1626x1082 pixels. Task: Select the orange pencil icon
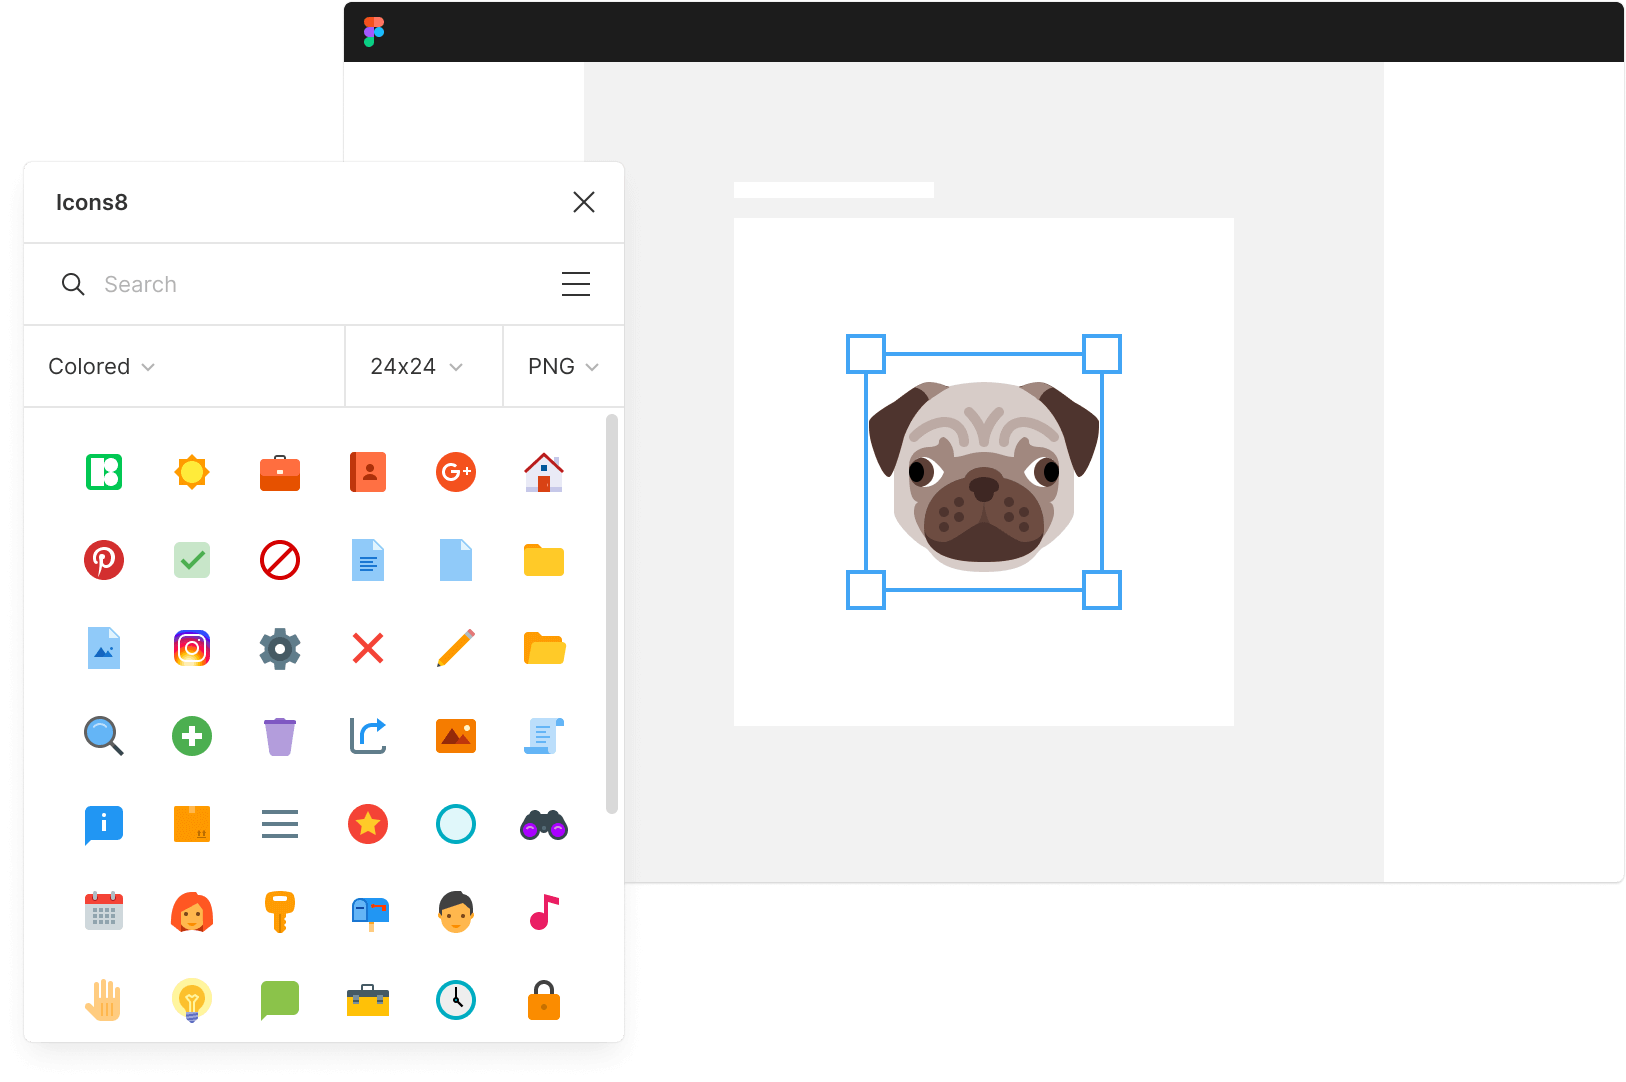point(456,648)
